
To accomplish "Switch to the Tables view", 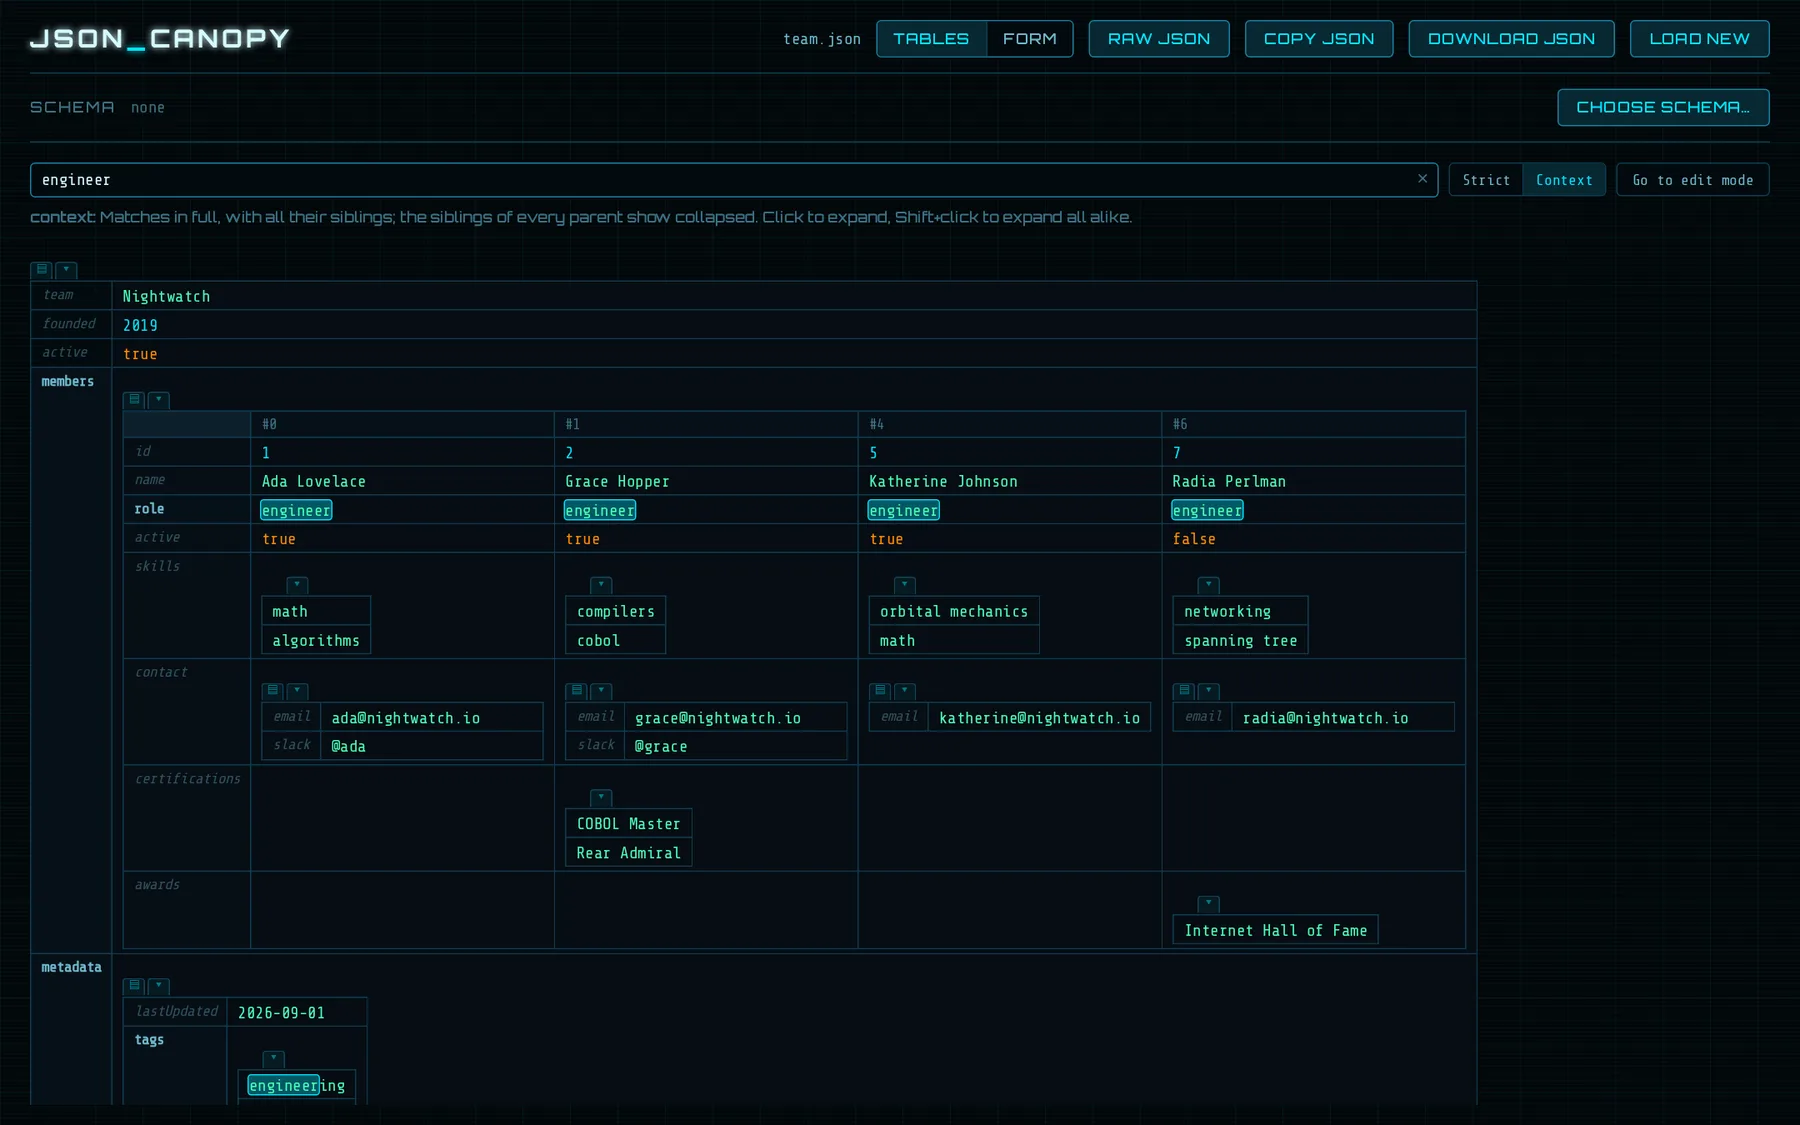I will coord(931,39).
